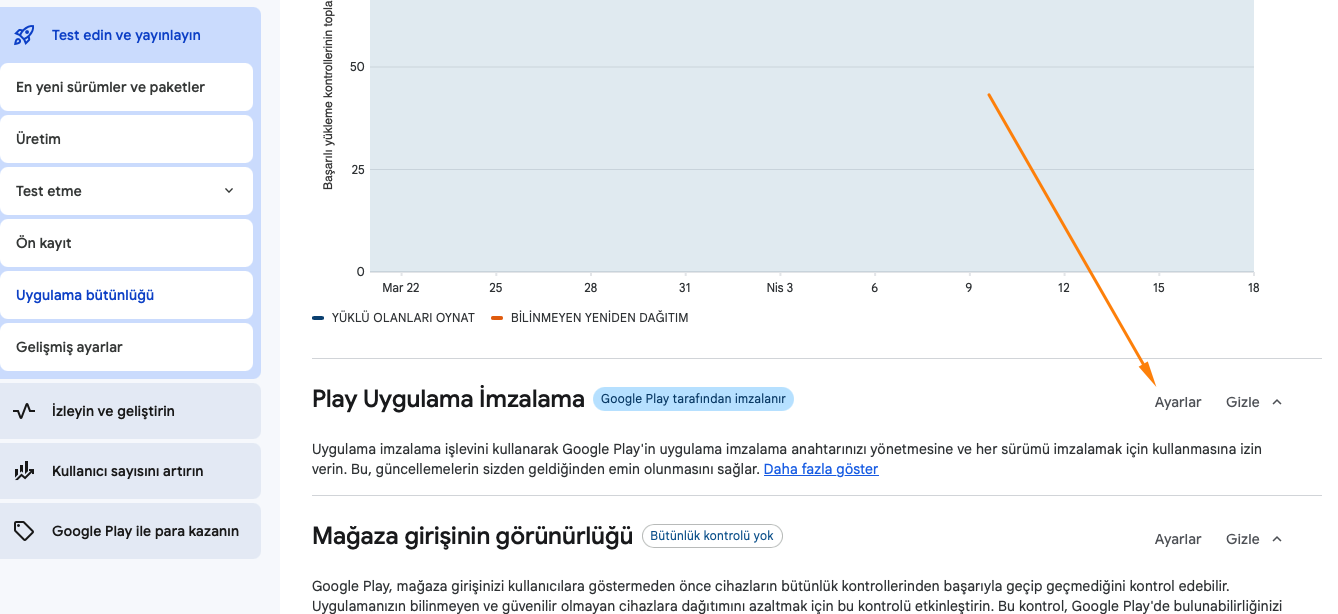Open the Üretim menu item

point(126,139)
